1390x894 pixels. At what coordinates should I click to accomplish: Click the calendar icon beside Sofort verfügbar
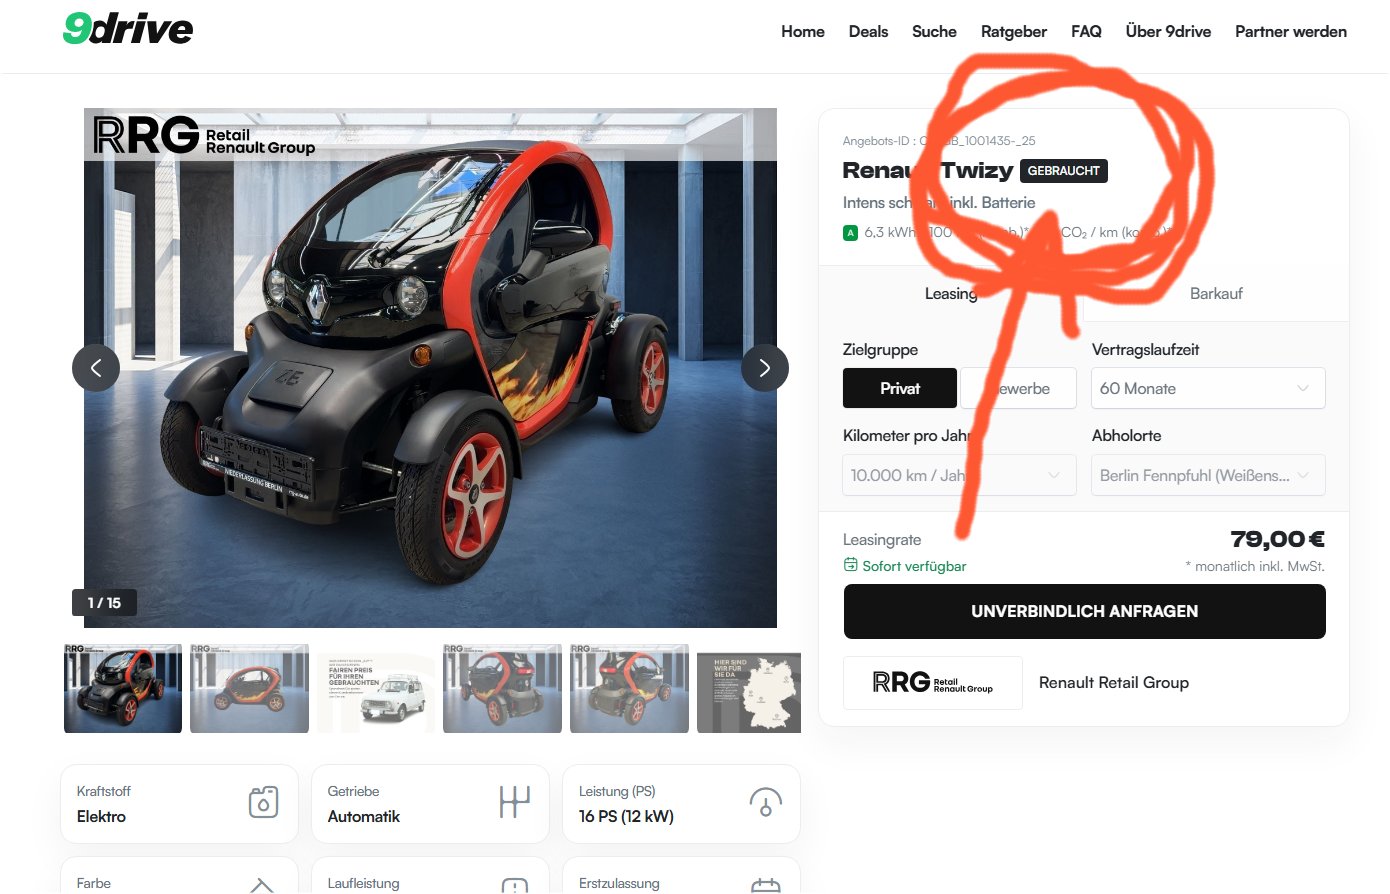tap(851, 565)
